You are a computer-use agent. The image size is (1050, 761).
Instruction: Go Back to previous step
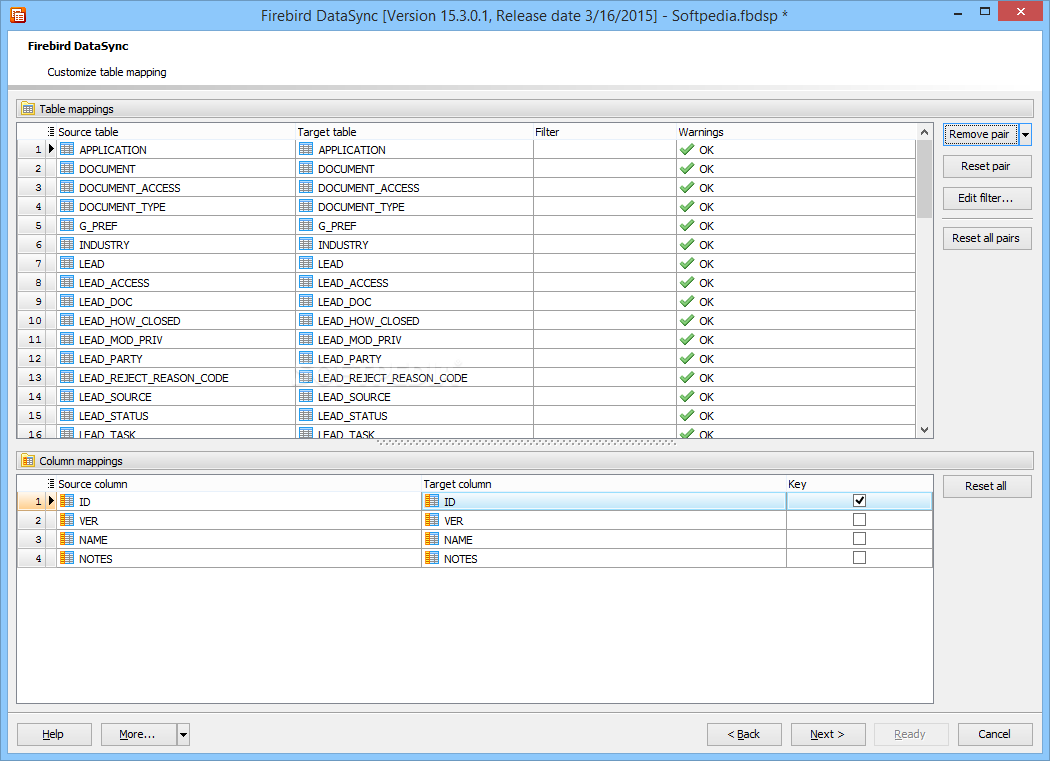point(744,734)
